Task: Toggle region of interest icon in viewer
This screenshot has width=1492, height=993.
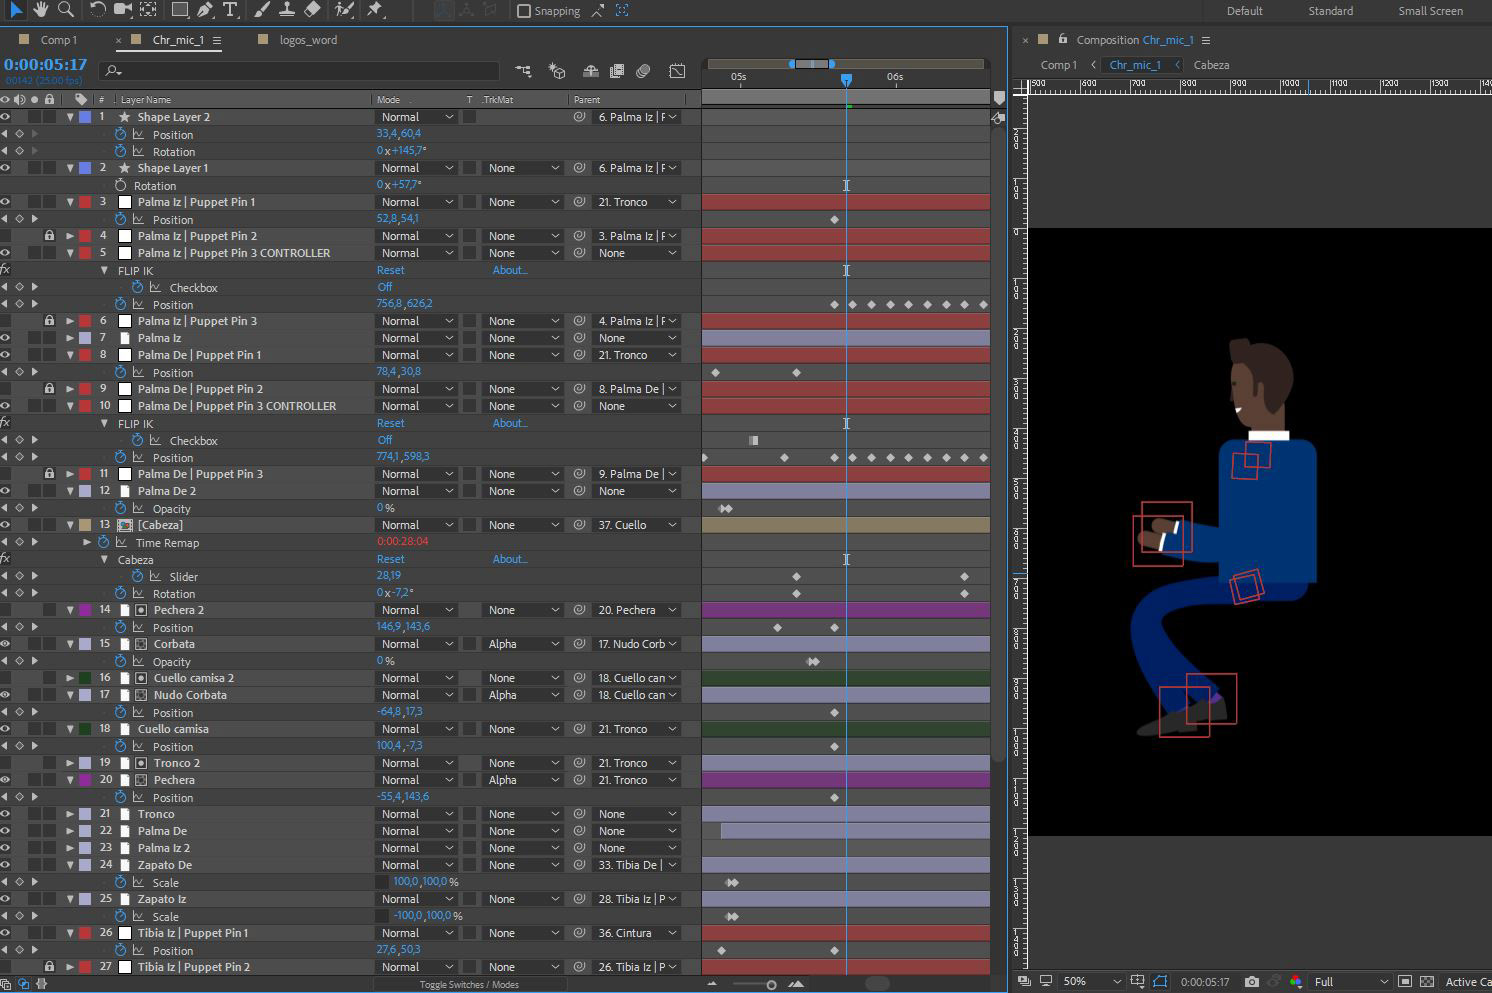Action: pyautogui.click(x=1404, y=982)
